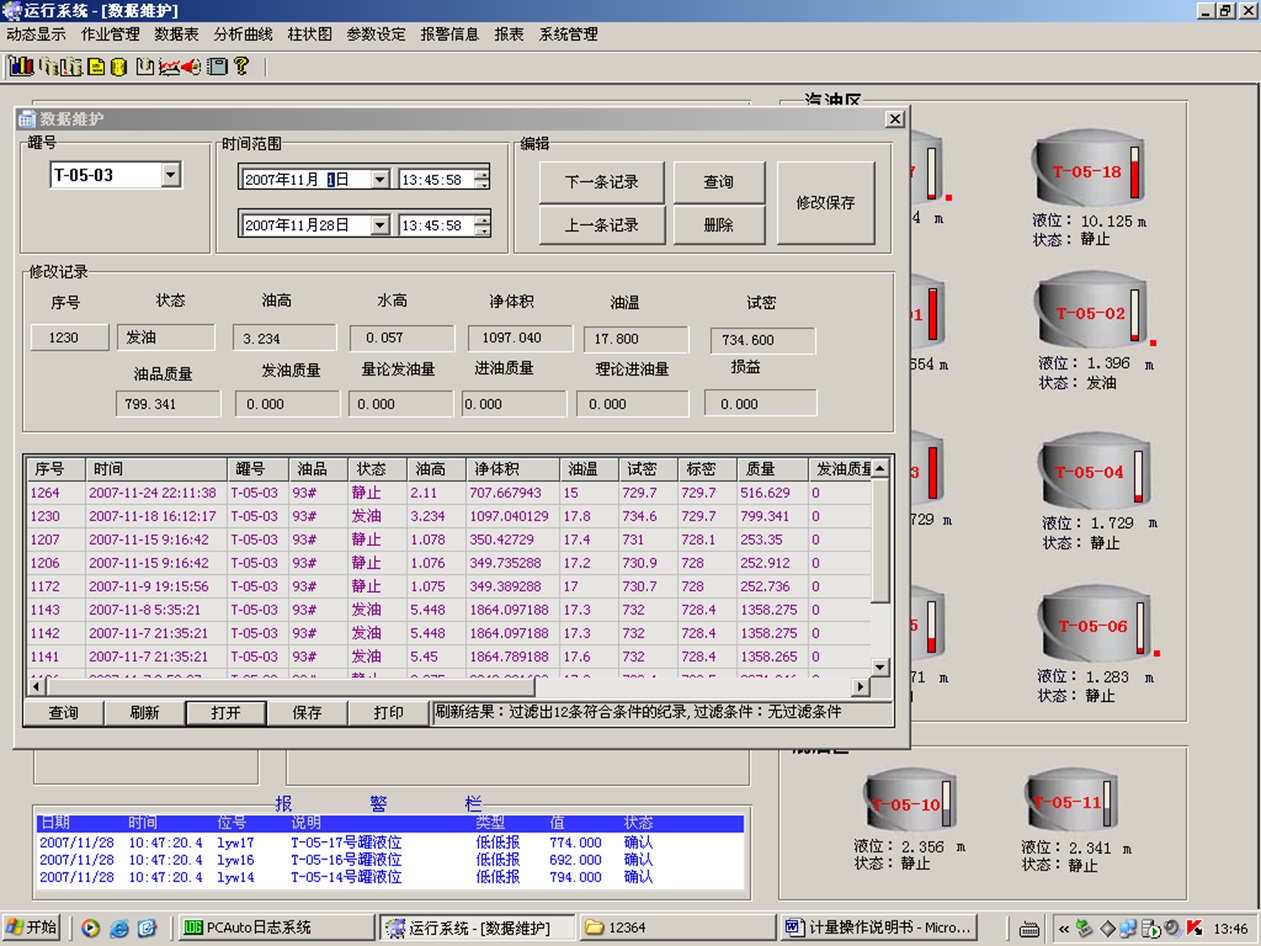The height and width of the screenshot is (946, 1261).
Task: Open the 开始 Start menu in taskbar
Action: click(32, 927)
